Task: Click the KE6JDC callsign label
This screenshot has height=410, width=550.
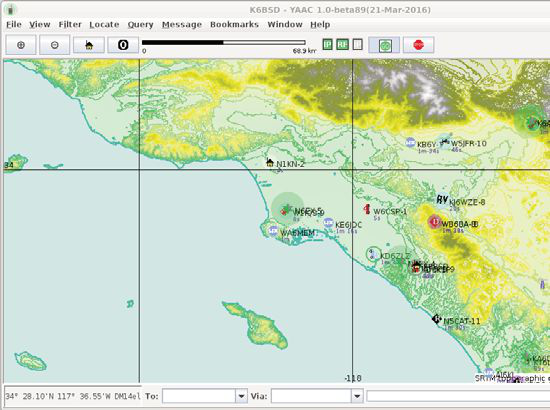Action: tap(348, 225)
